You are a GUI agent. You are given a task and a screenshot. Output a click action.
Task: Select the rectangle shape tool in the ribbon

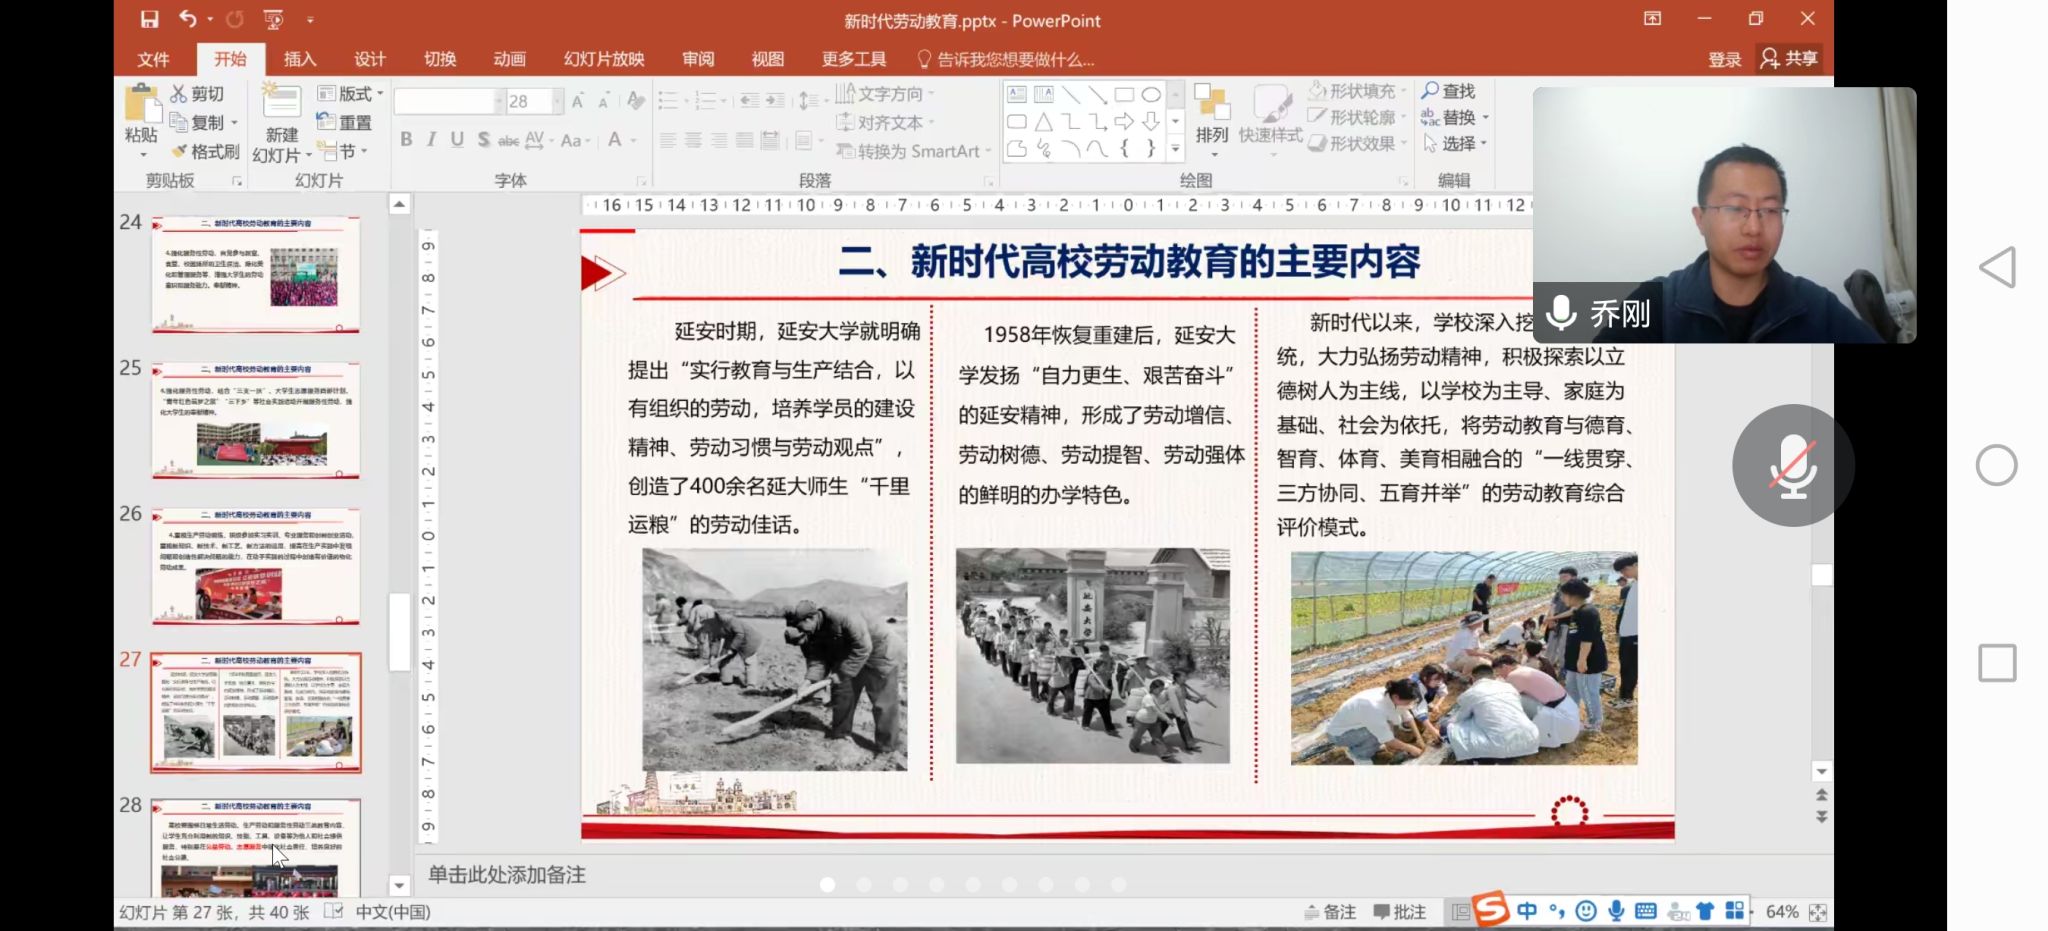coord(1127,94)
